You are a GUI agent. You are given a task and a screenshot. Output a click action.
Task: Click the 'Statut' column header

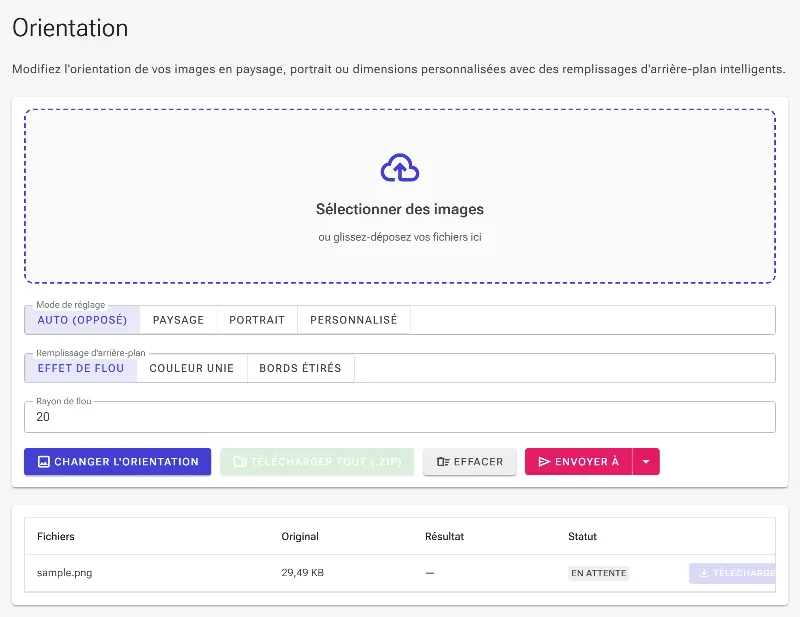coord(582,536)
